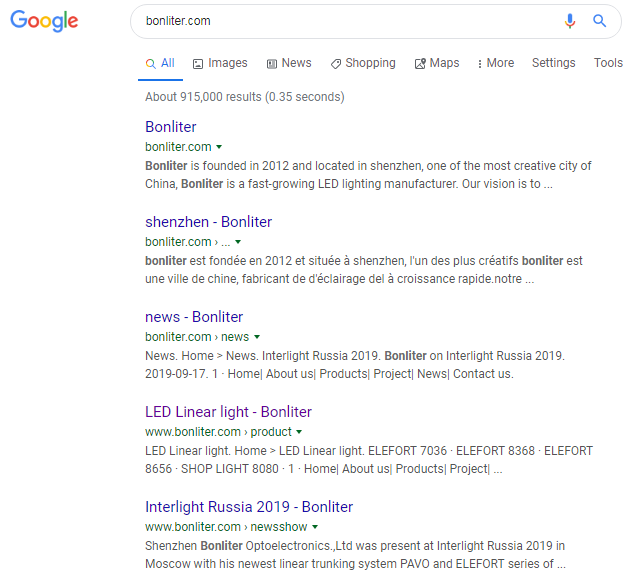Click the French snippet 'bonliter est fondée en 2012'

point(364,270)
